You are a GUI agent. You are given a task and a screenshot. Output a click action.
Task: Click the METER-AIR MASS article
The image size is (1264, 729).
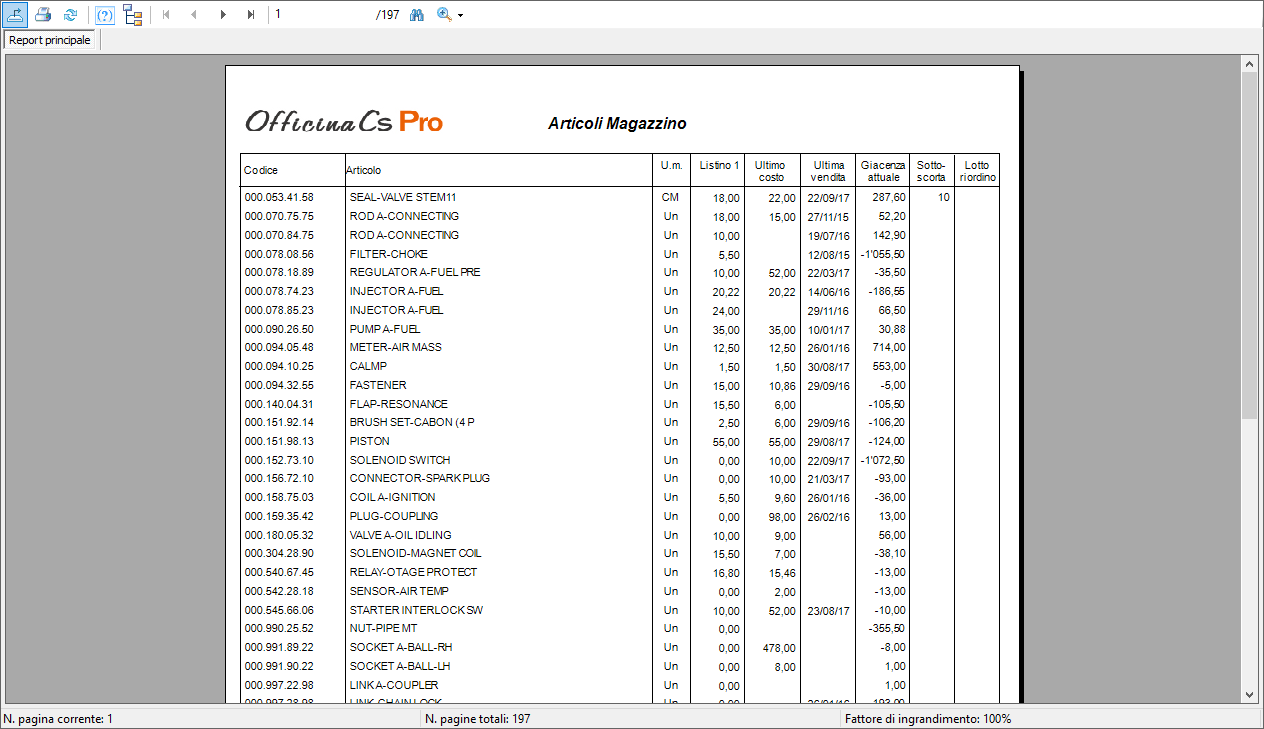[396, 347]
